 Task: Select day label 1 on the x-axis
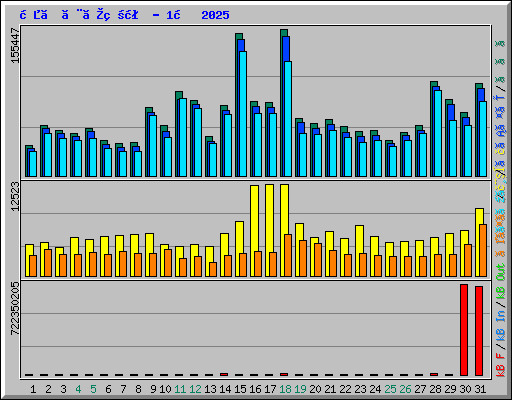click(33, 389)
